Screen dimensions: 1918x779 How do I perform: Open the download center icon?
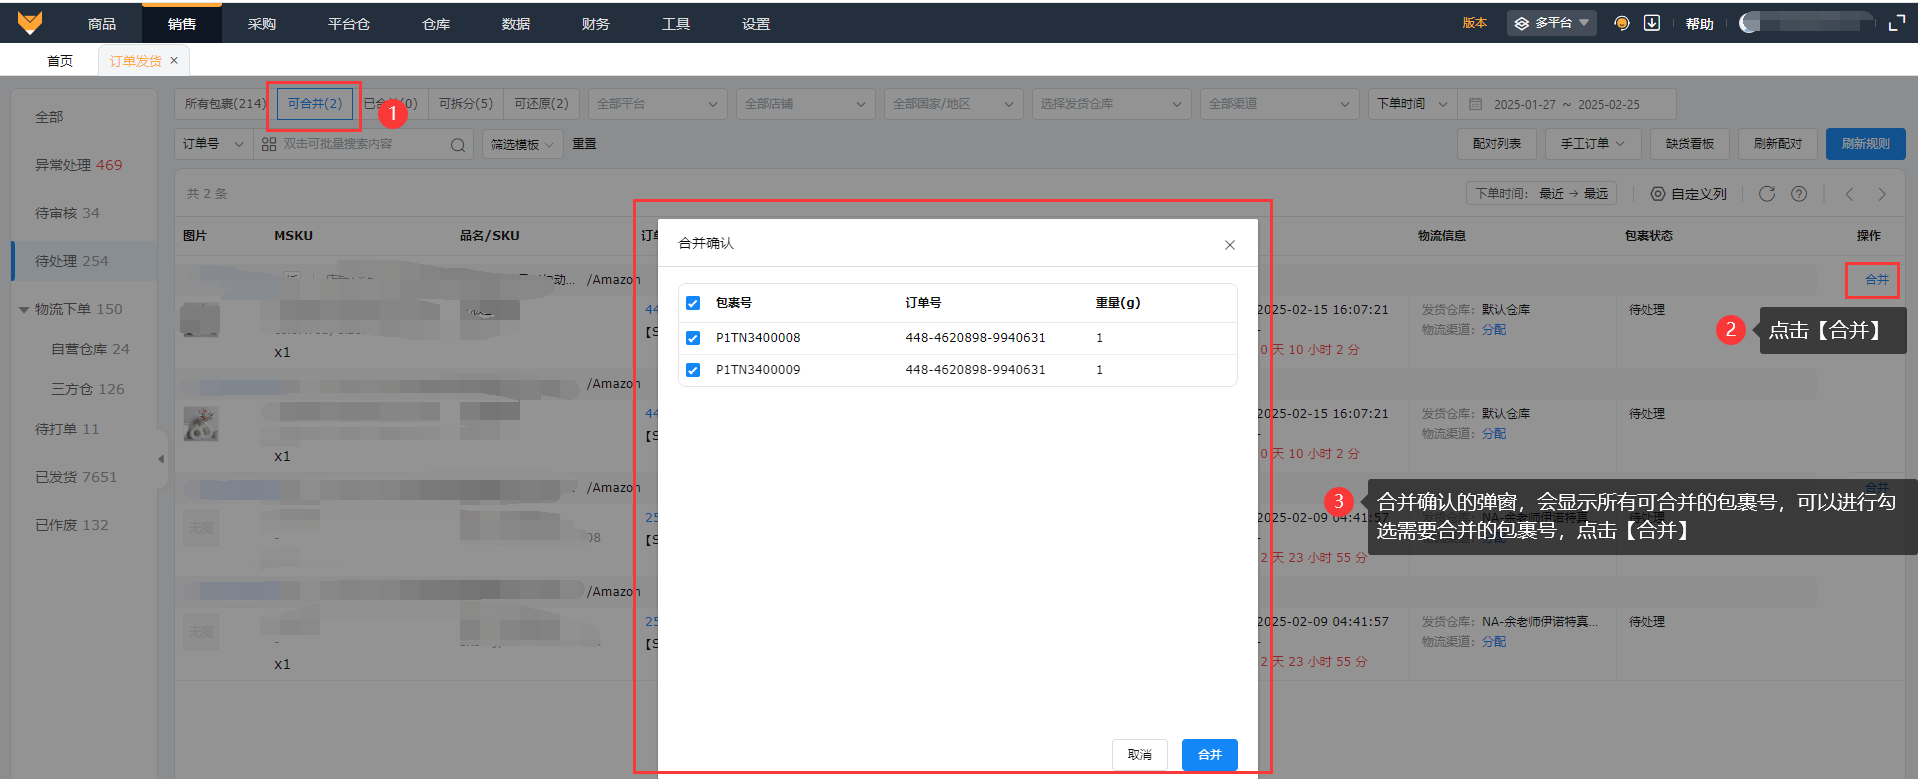(x=1652, y=23)
